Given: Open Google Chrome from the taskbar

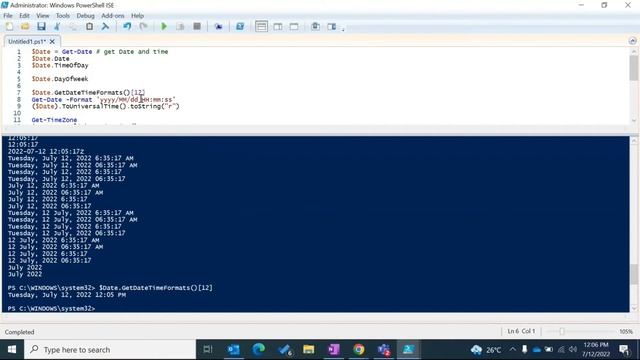Looking at the screenshot, I should click(359, 349).
